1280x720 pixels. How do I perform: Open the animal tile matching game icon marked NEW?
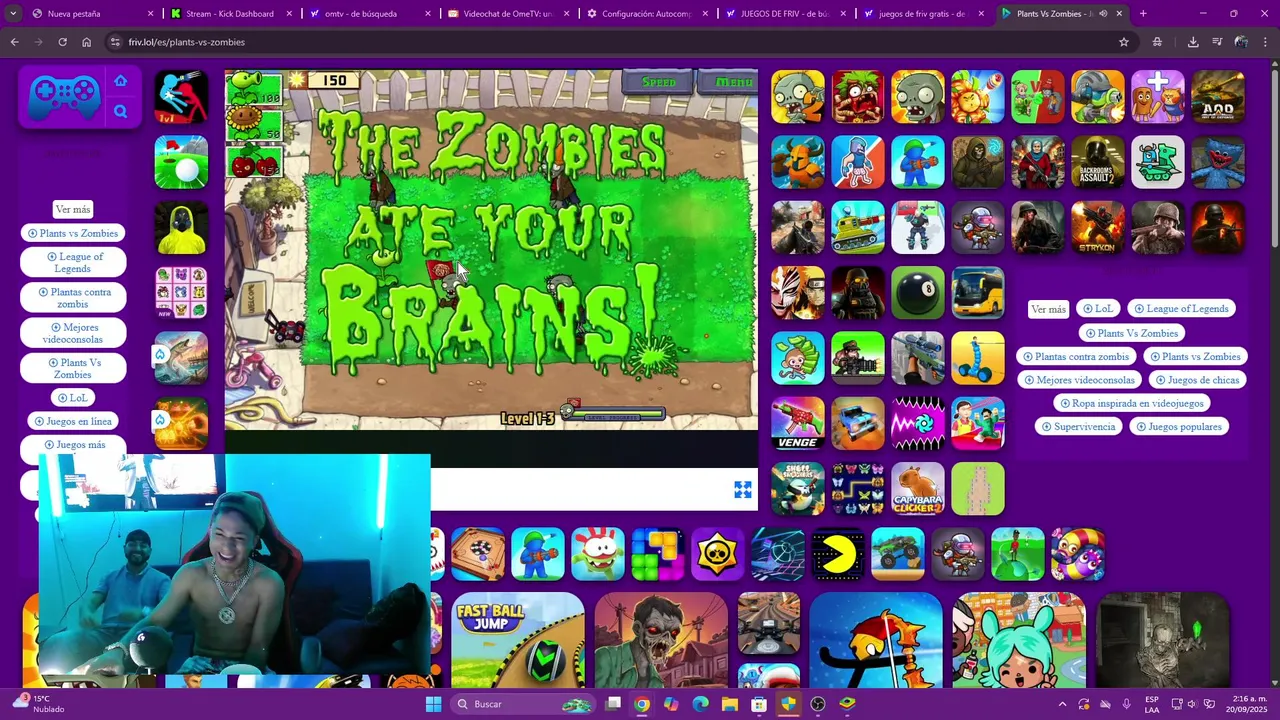point(181,292)
